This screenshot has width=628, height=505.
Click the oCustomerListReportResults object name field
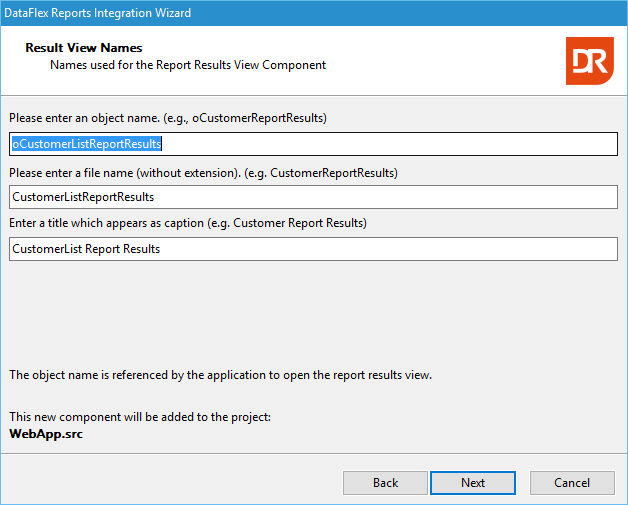click(313, 144)
